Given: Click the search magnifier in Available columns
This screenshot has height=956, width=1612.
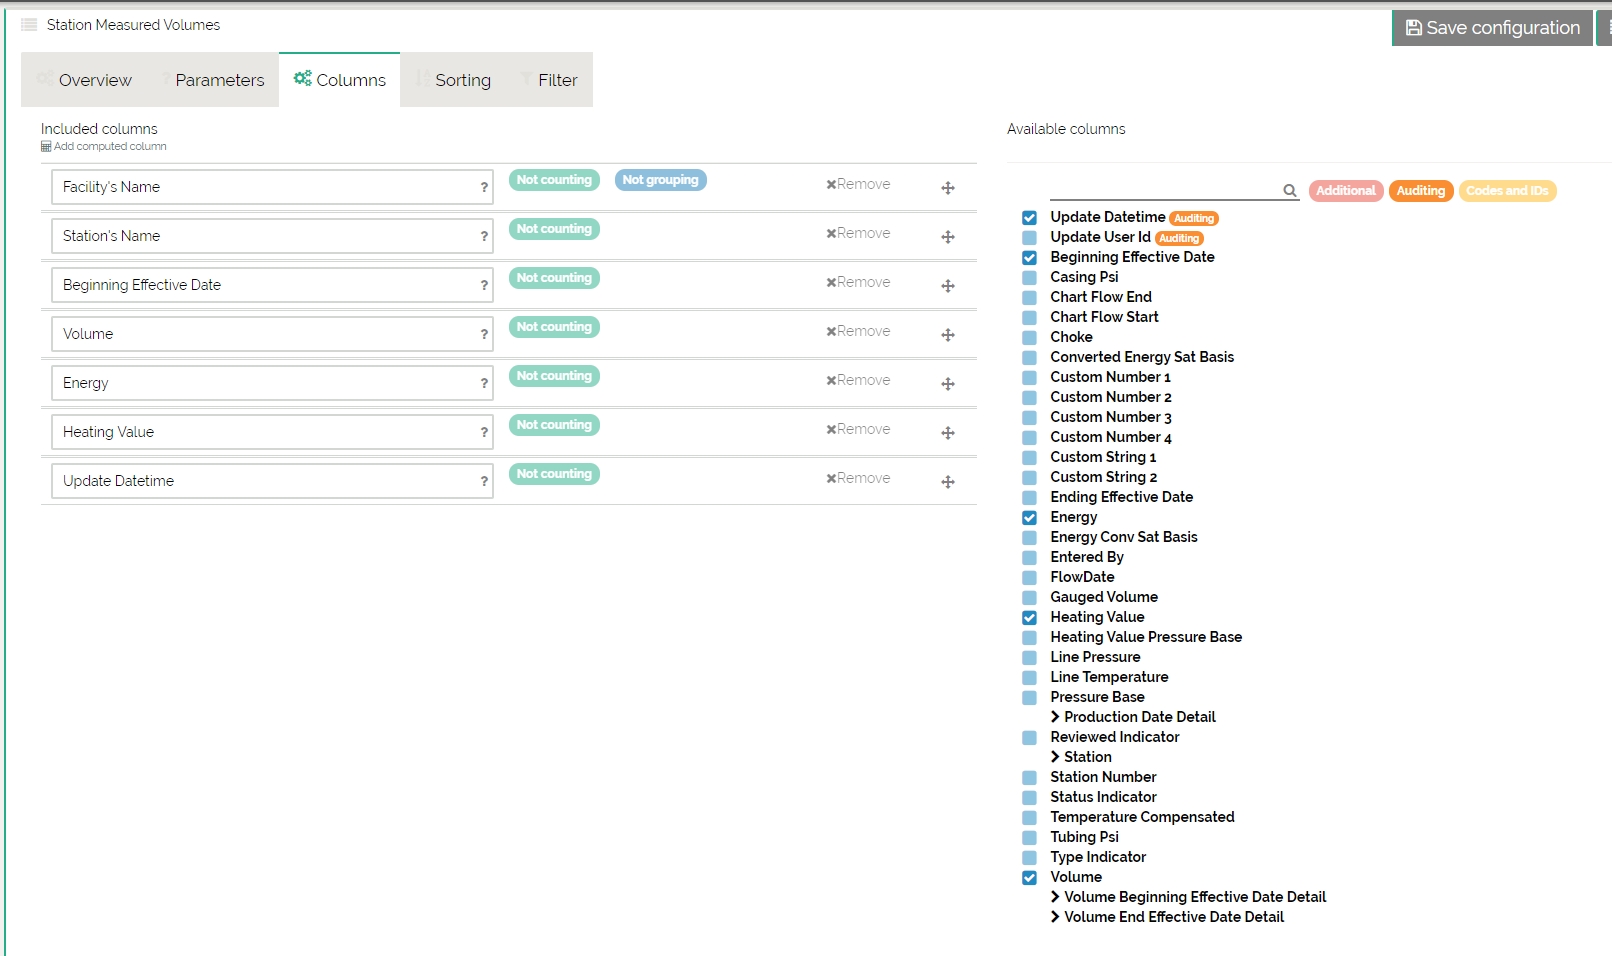Looking at the screenshot, I should pos(1290,191).
